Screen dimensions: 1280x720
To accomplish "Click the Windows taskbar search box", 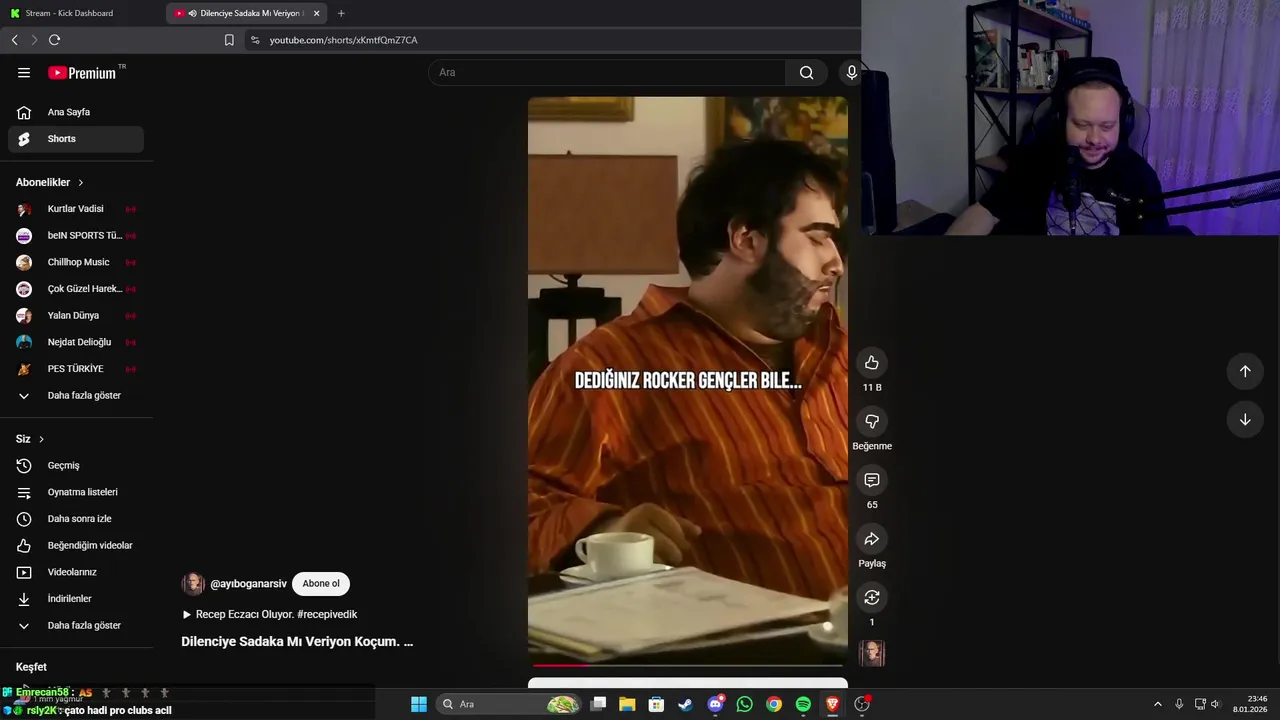I will [x=510, y=704].
